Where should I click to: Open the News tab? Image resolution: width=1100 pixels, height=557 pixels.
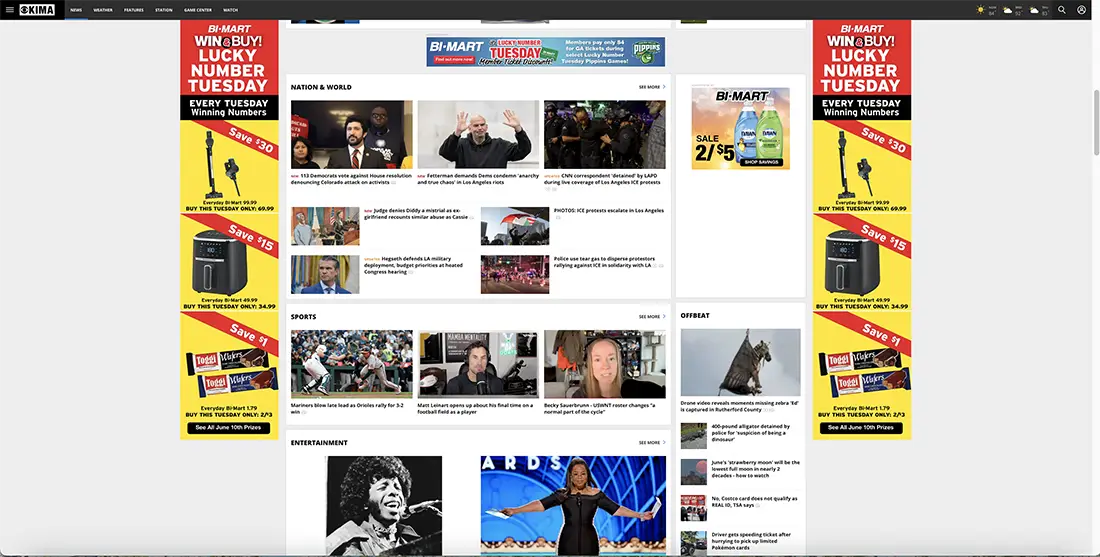pos(76,10)
